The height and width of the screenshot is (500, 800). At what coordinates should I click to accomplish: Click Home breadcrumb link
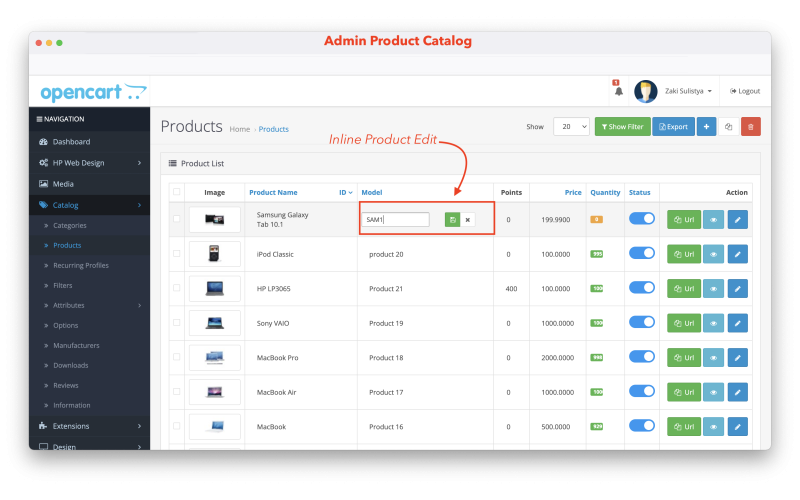pyautogui.click(x=239, y=130)
